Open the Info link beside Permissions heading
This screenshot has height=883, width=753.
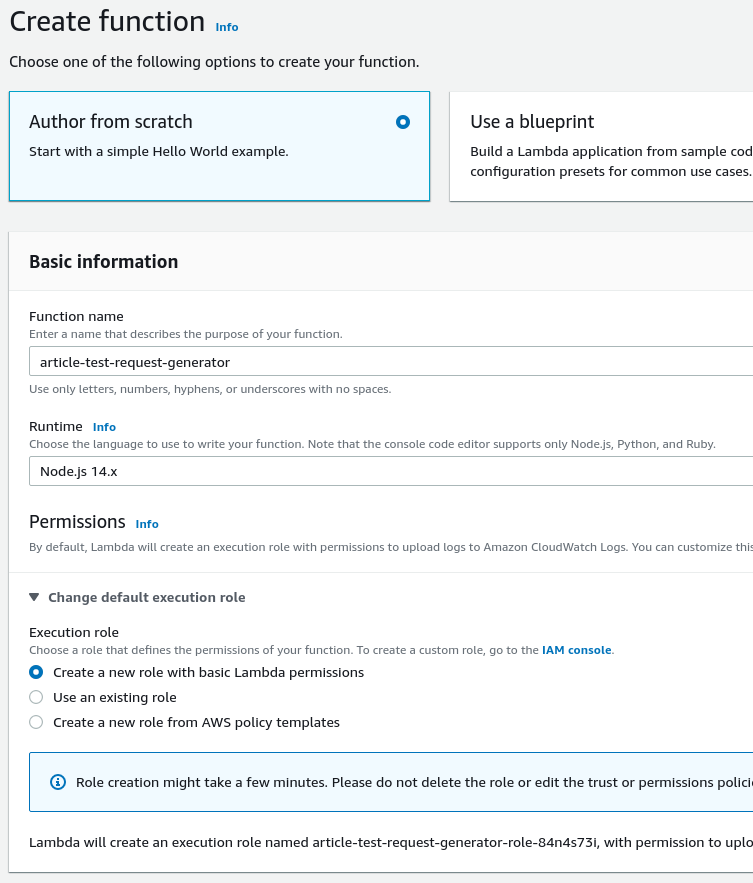147,524
